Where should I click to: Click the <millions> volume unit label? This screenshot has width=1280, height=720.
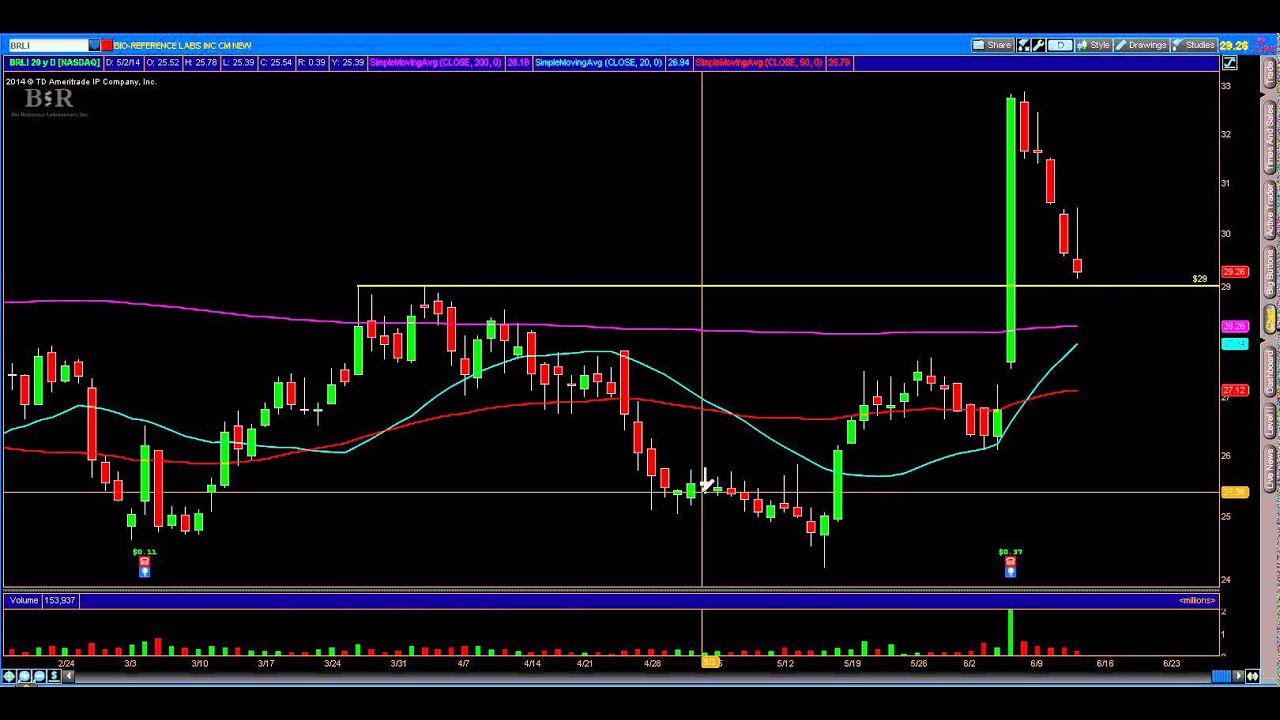pyautogui.click(x=1197, y=600)
